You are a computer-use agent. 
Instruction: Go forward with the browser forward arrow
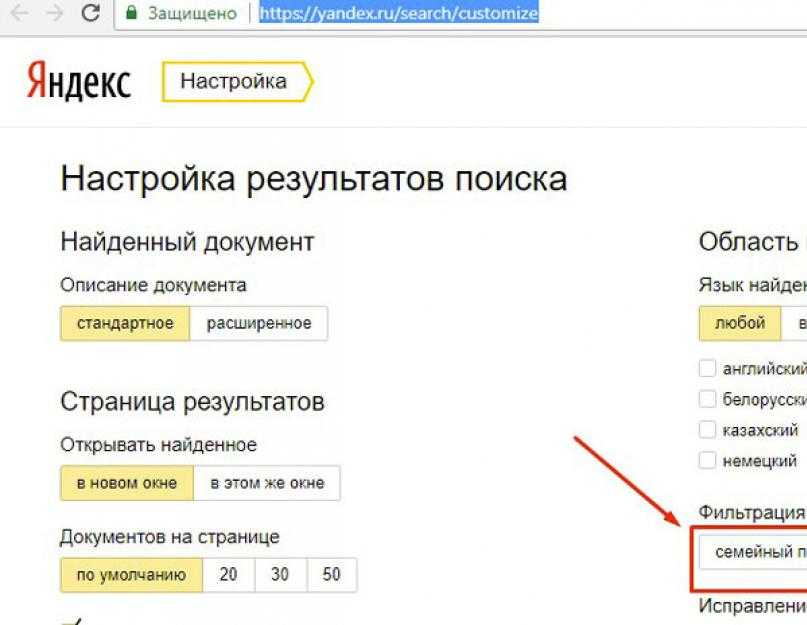pos(54,13)
